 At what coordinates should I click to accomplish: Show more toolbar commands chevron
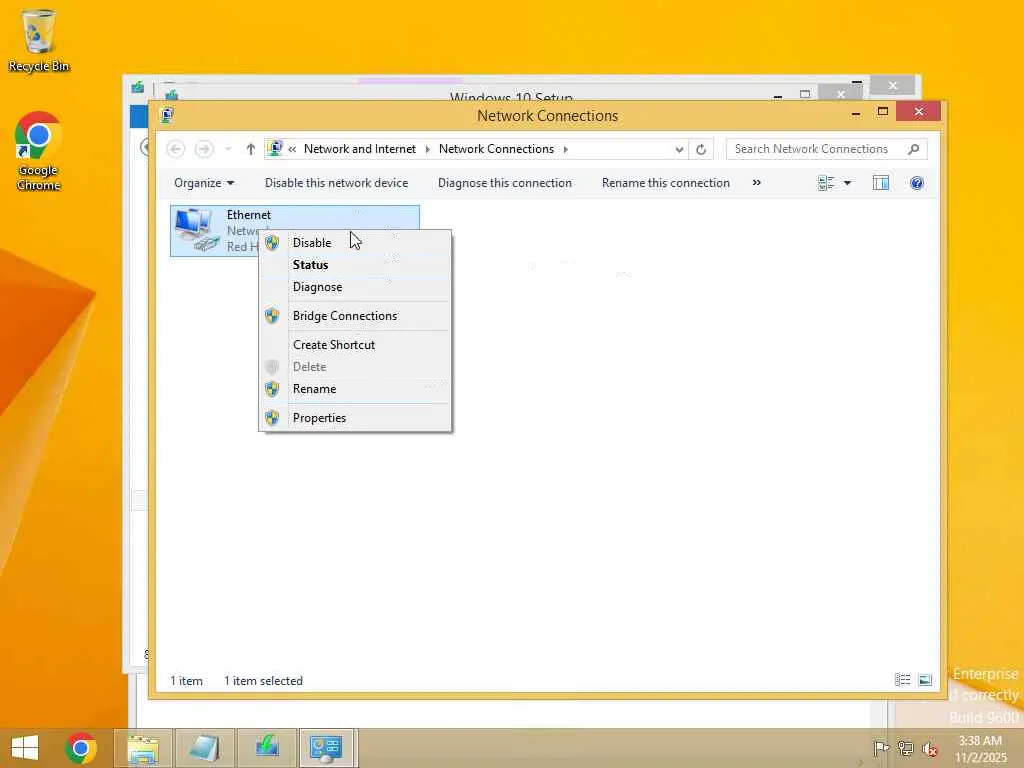pos(756,183)
